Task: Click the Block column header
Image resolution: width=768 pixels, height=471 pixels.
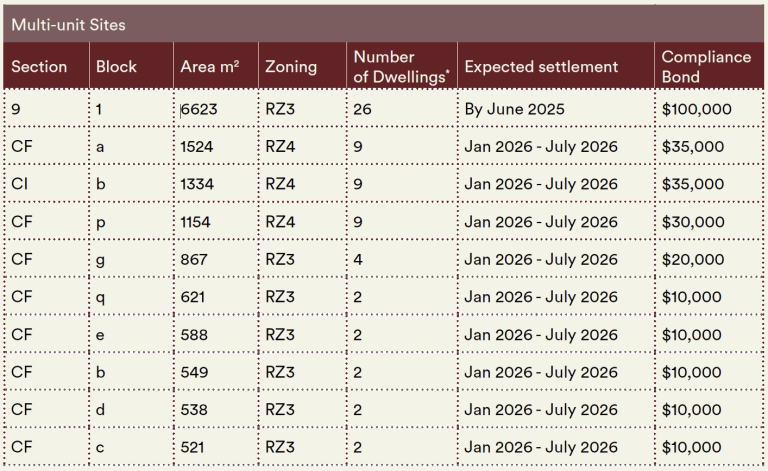Action: (116, 67)
